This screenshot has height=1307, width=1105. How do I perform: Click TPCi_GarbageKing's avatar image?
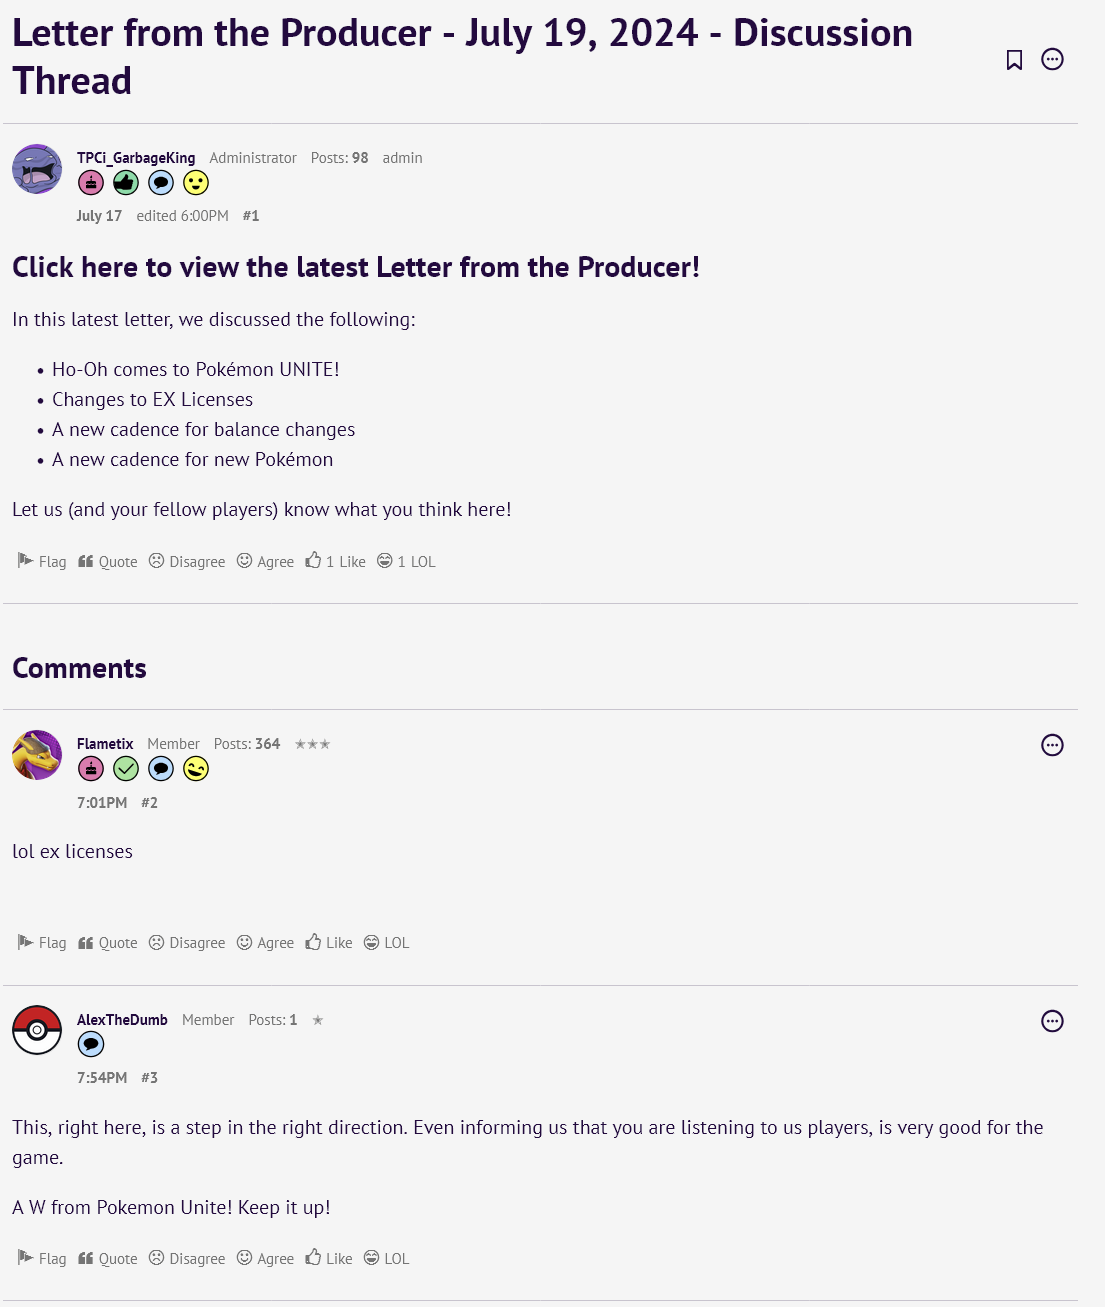[37, 169]
